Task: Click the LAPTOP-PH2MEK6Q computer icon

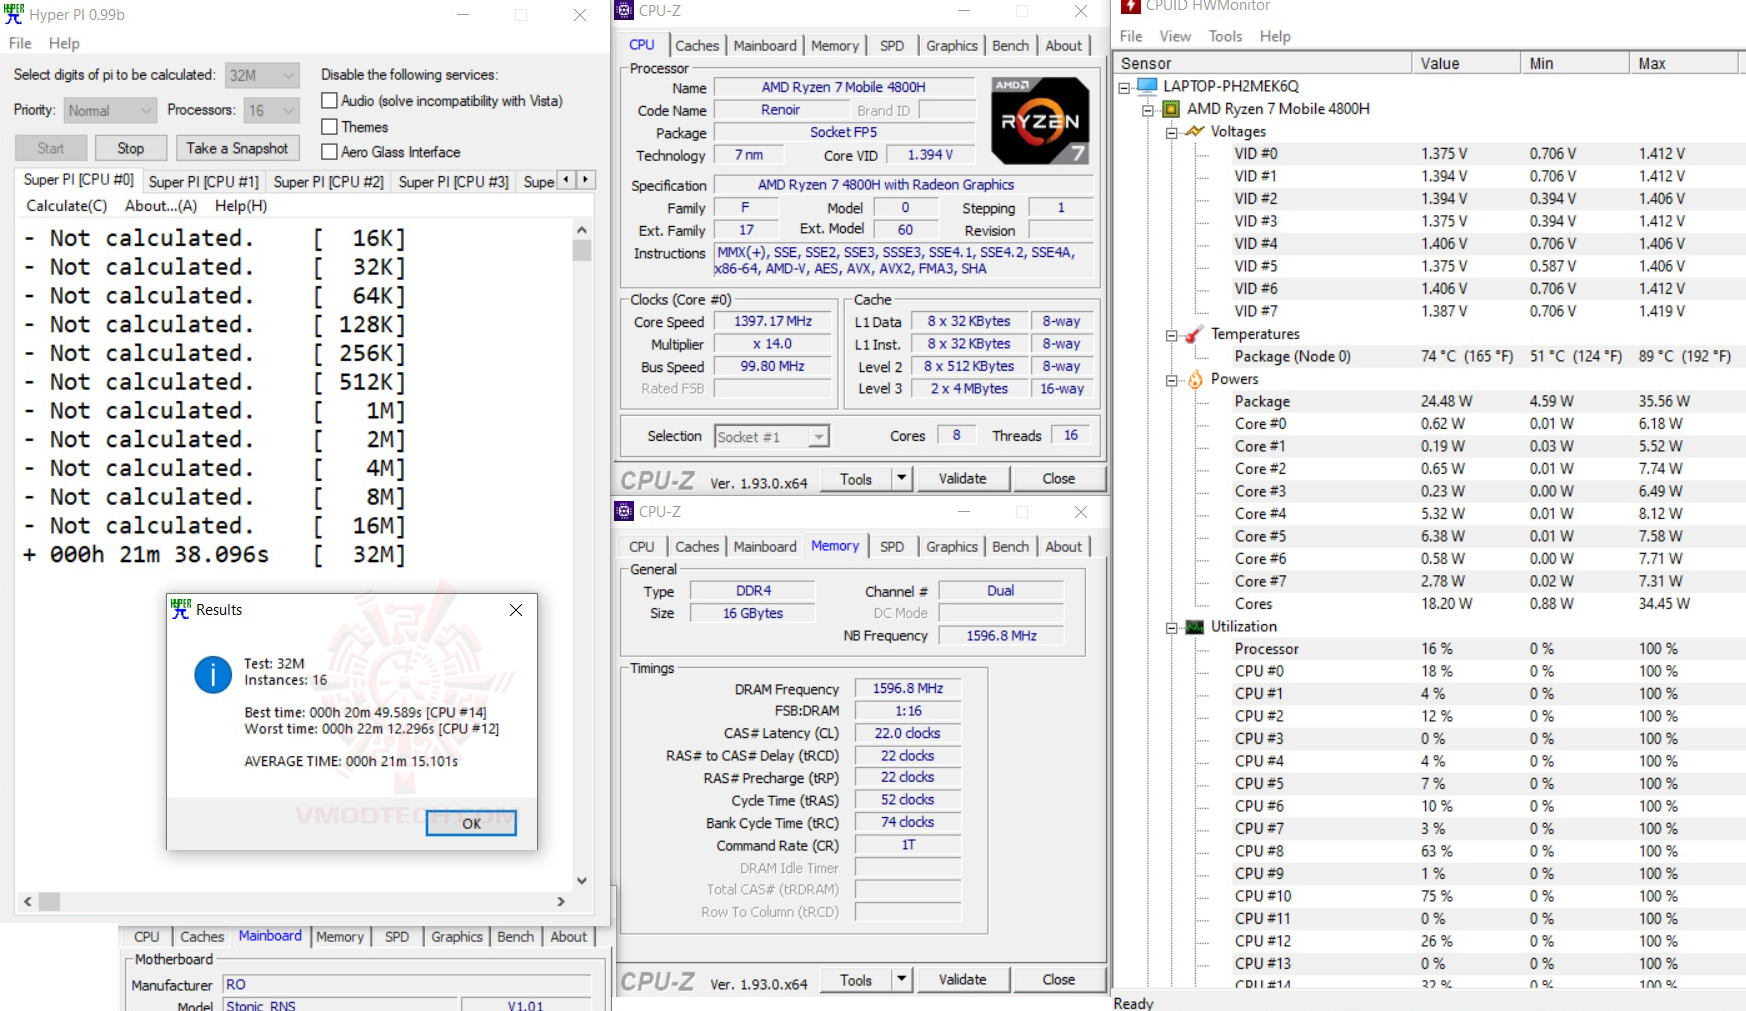Action: [1147, 86]
